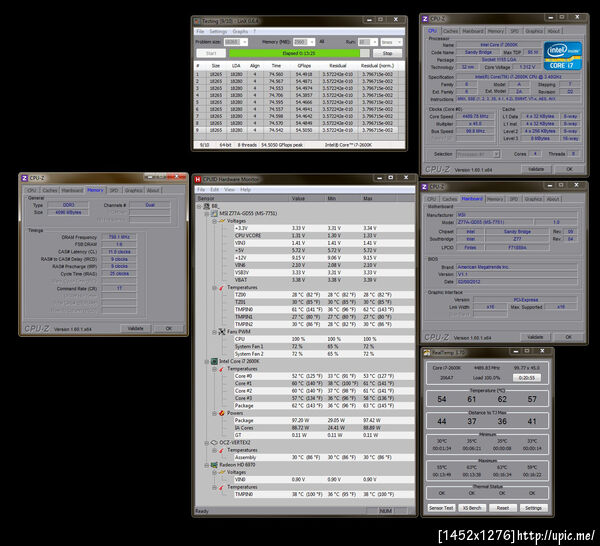Click the Stop button in LinX
The width and height of the screenshot is (600, 546).
(x=387, y=53)
